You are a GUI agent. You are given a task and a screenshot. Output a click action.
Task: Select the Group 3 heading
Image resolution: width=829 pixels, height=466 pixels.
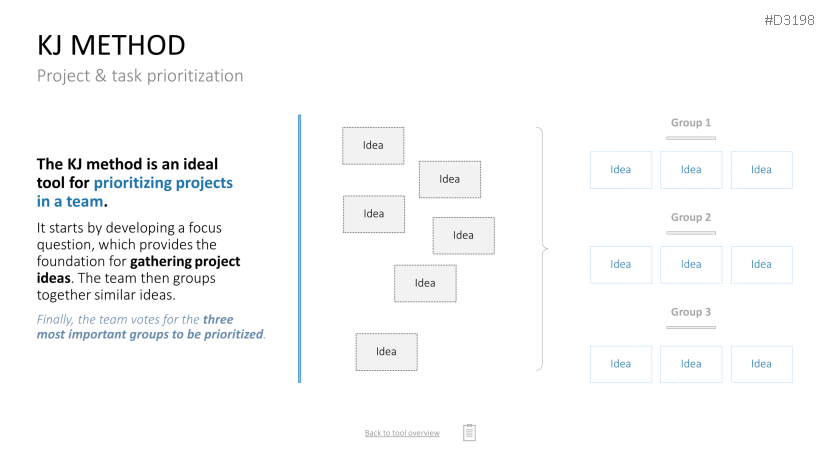(x=690, y=312)
